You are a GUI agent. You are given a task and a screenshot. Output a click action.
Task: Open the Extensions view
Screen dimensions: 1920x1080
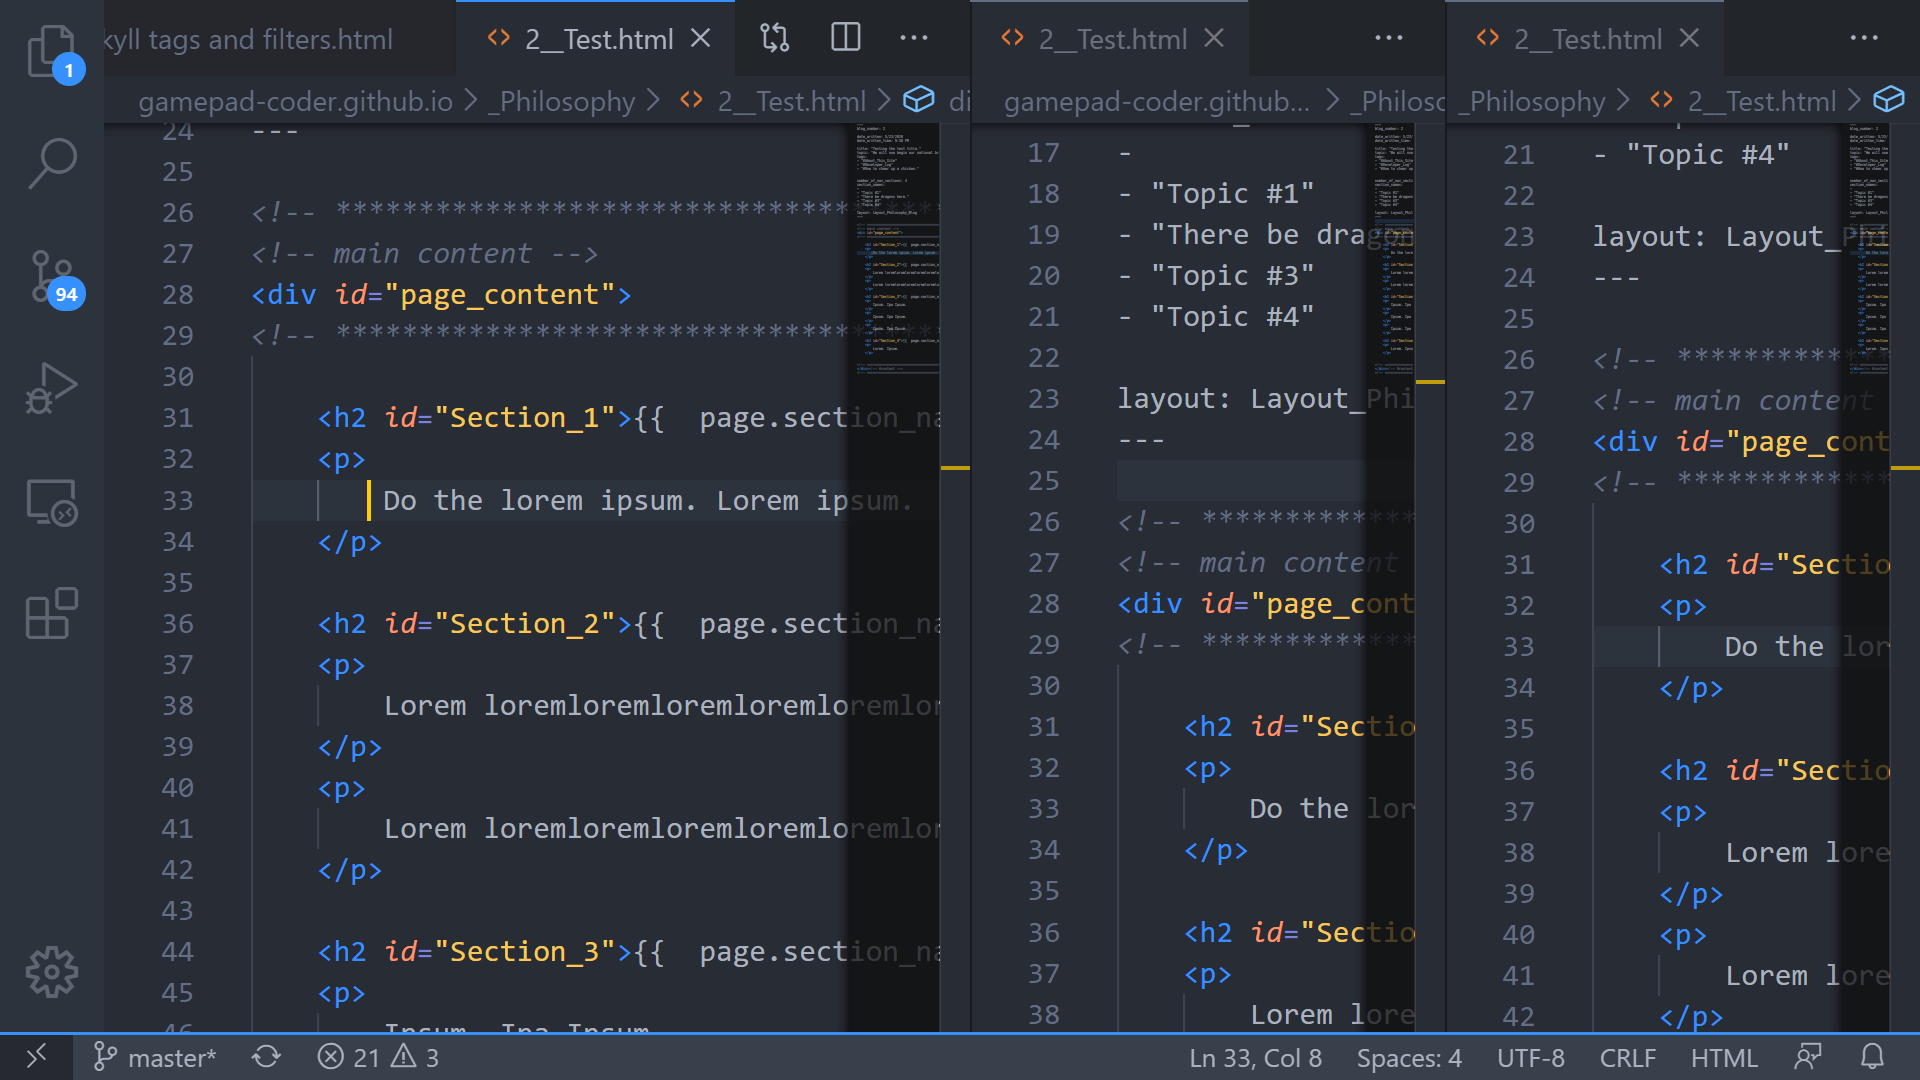51,613
